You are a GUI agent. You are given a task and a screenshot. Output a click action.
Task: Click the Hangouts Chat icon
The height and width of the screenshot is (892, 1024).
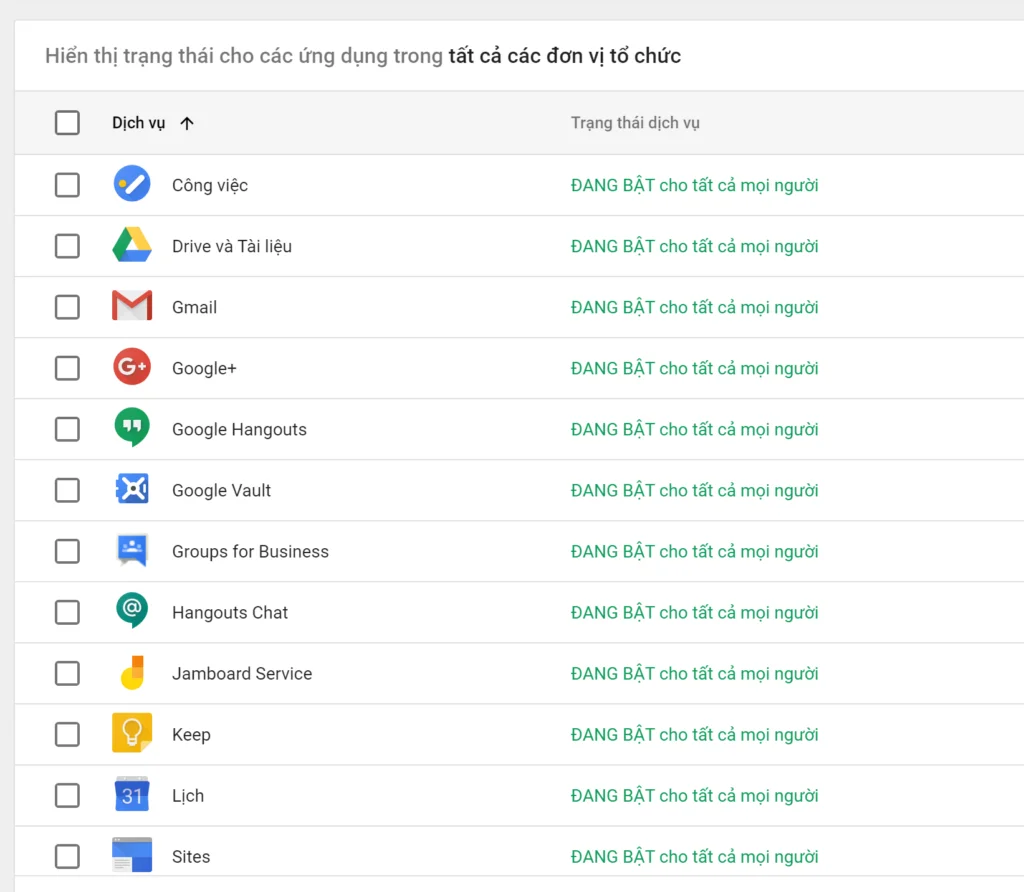point(132,610)
